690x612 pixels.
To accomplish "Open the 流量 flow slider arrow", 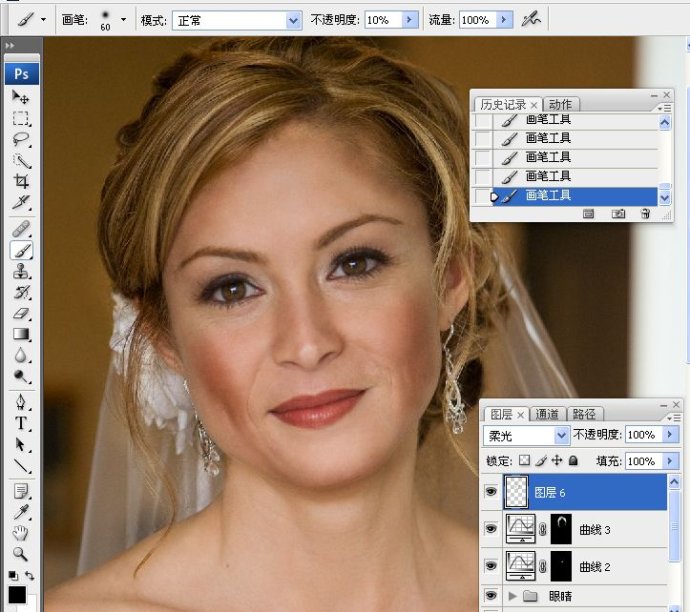I will coord(504,20).
